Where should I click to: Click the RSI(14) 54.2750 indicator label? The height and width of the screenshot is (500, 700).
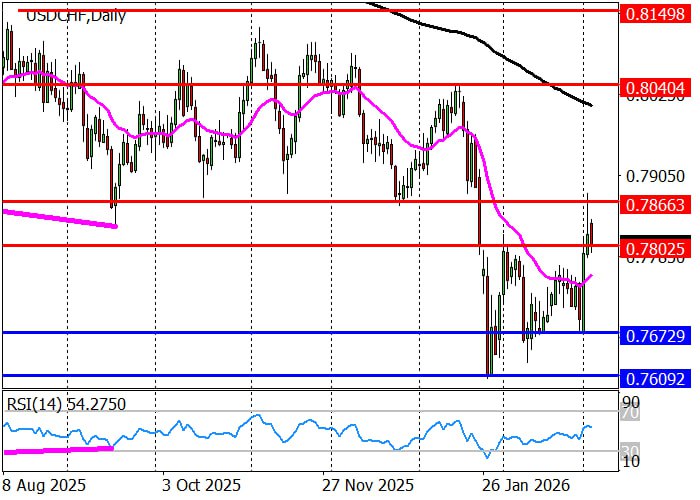(x=66, y=402)
